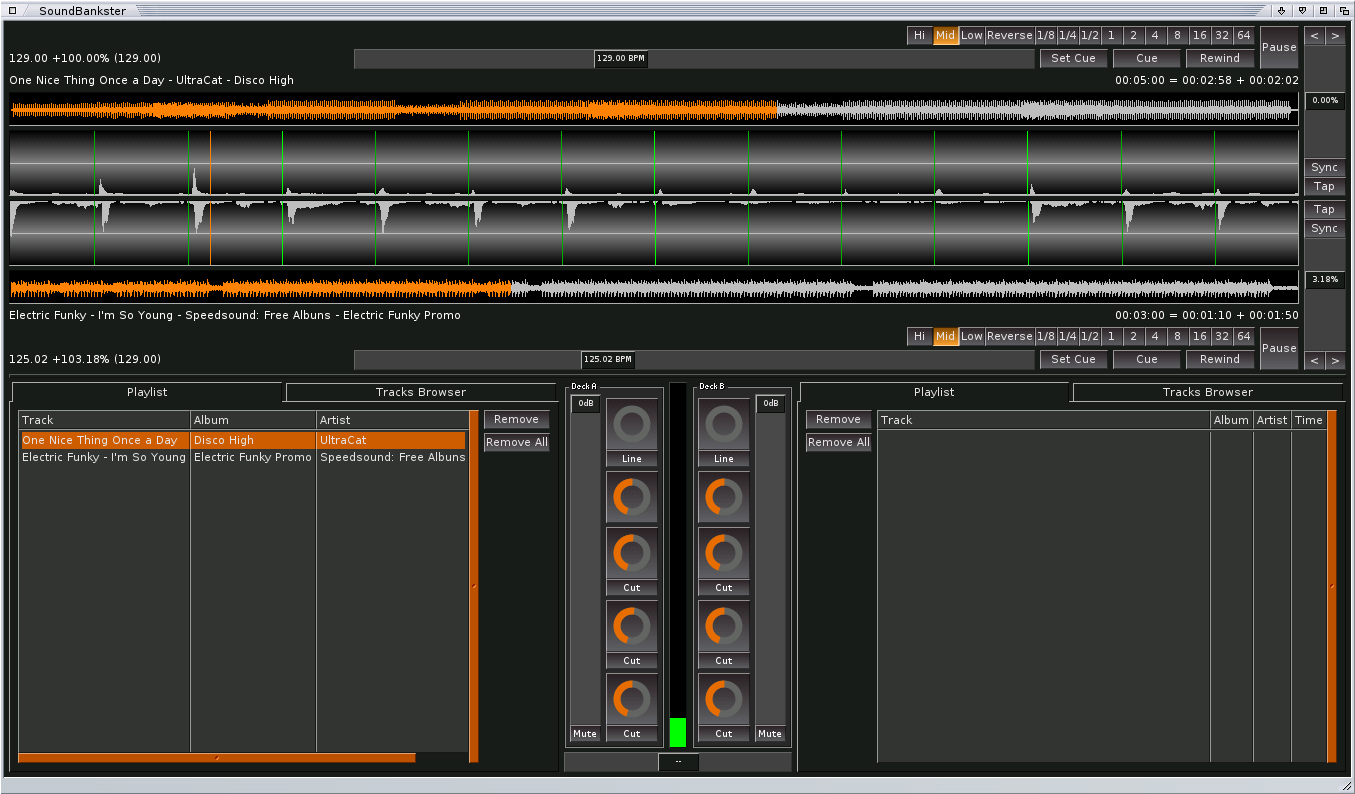The width and height of the screenshot is (1355, 794).
Task: Enable Hi filter on the bottom deck
Action: click(919, 337)
